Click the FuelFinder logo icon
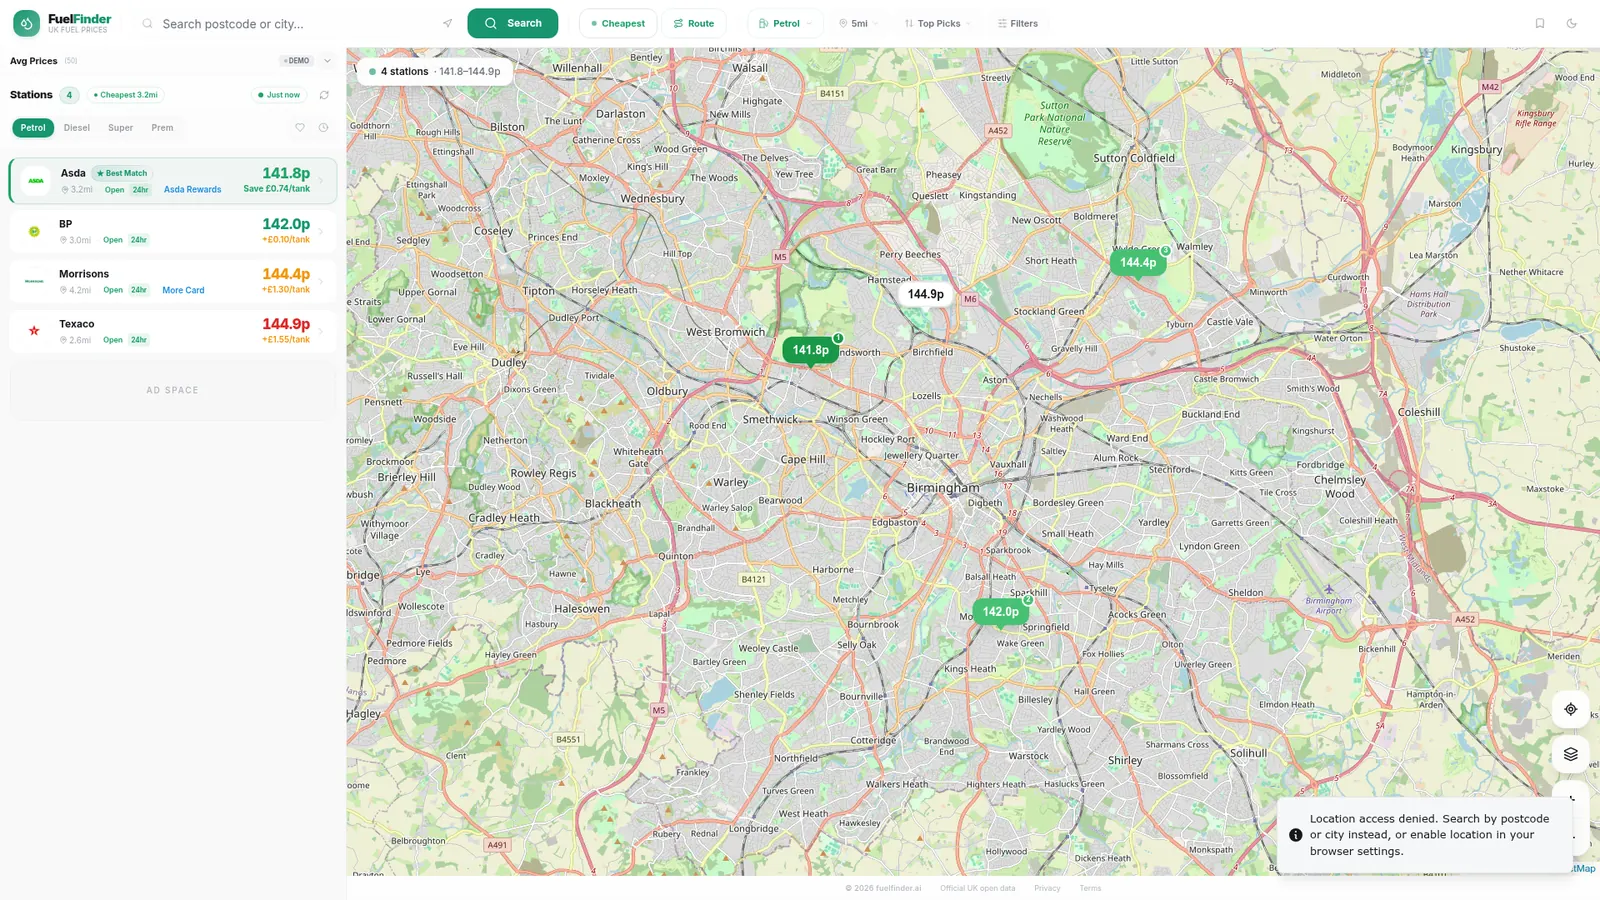Image resolution: width=1600 pixels, height=900 pixels. pos(26,23)
